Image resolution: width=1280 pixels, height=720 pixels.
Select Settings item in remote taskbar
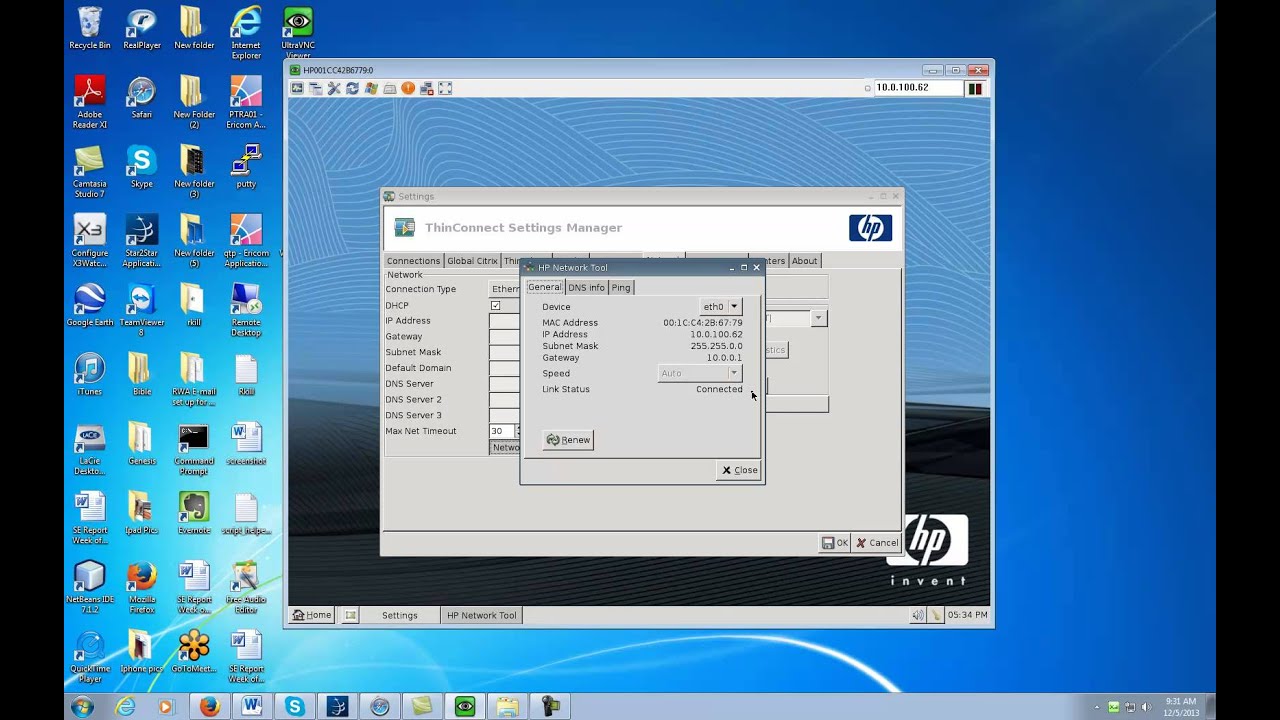[x=400, y=615]
